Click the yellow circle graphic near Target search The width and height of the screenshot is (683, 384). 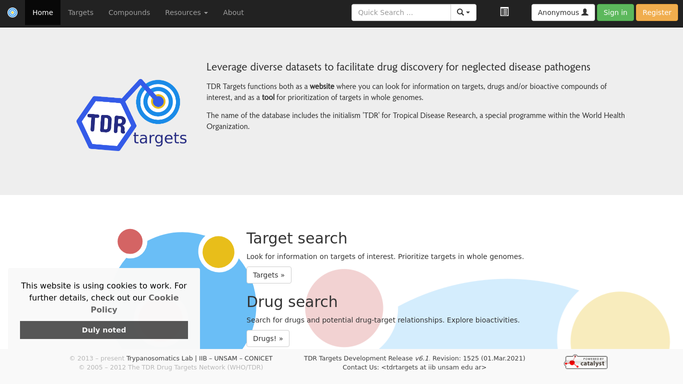click(x=218, y=252)
